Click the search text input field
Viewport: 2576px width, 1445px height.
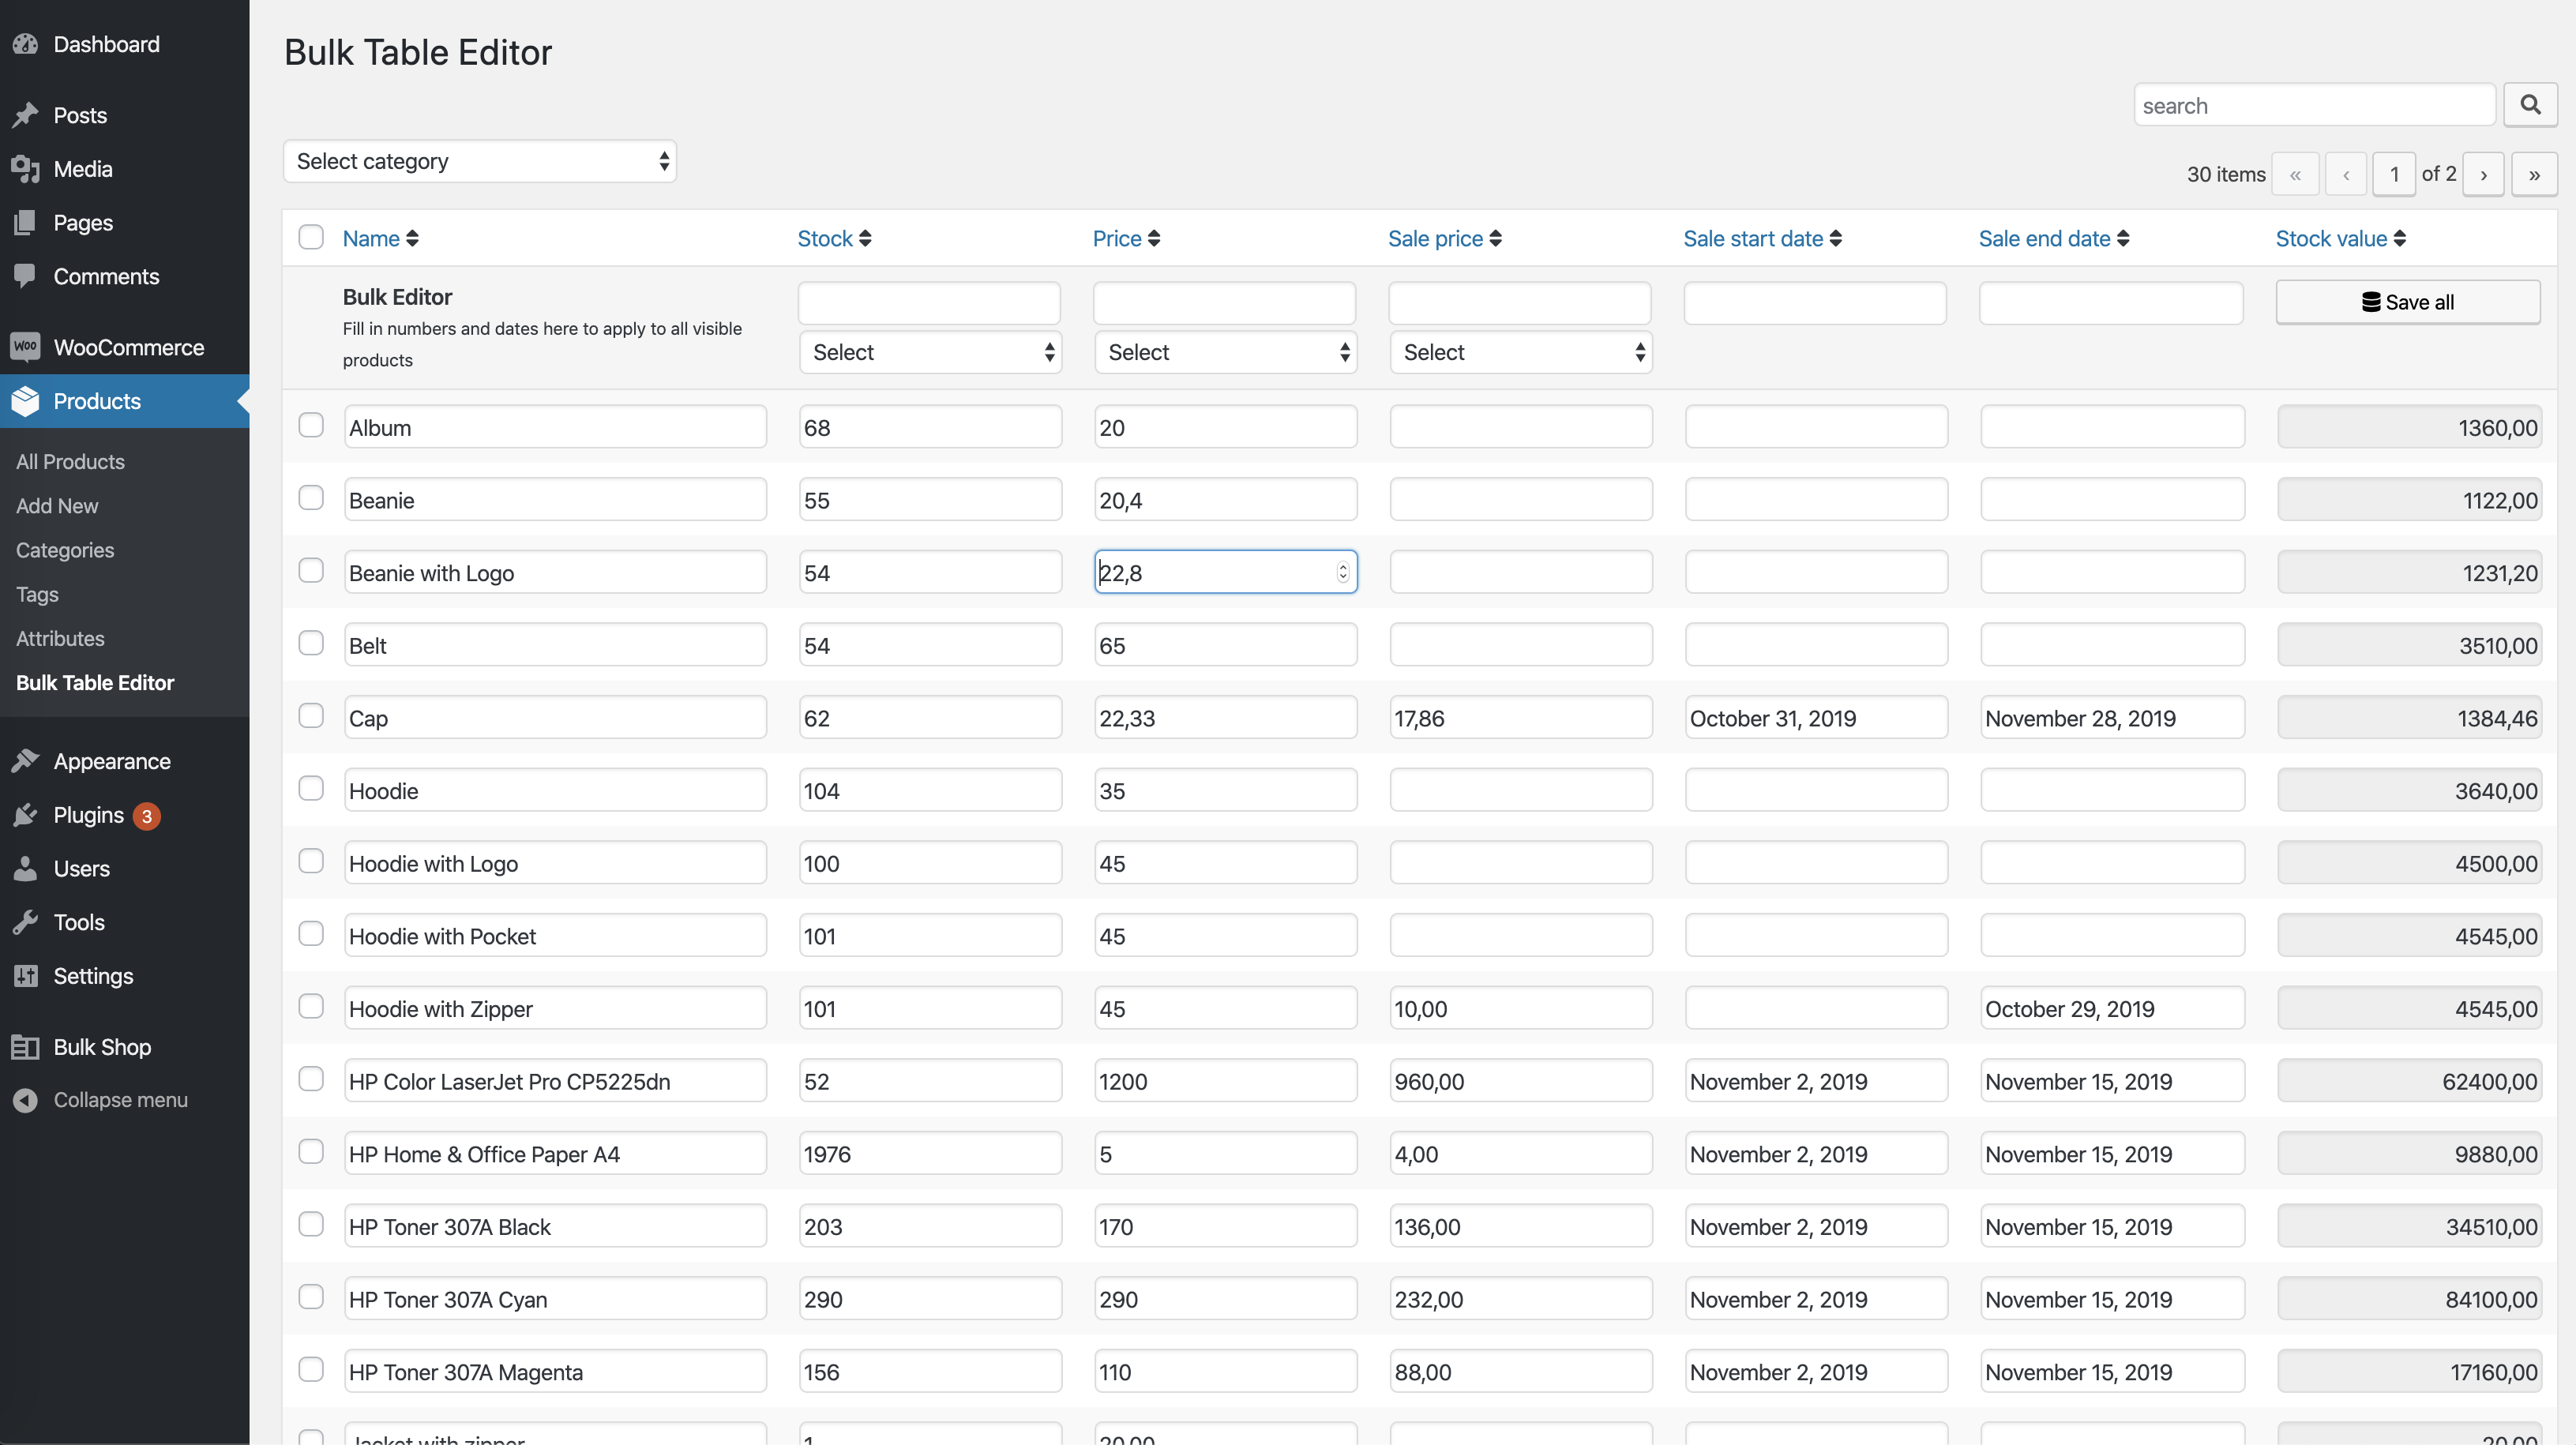coord(2315,104)
